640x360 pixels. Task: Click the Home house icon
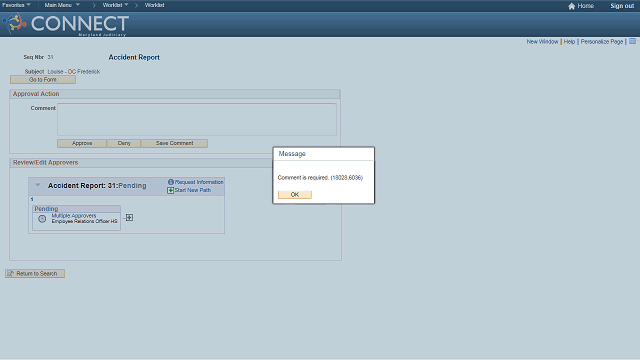[571, 6]
